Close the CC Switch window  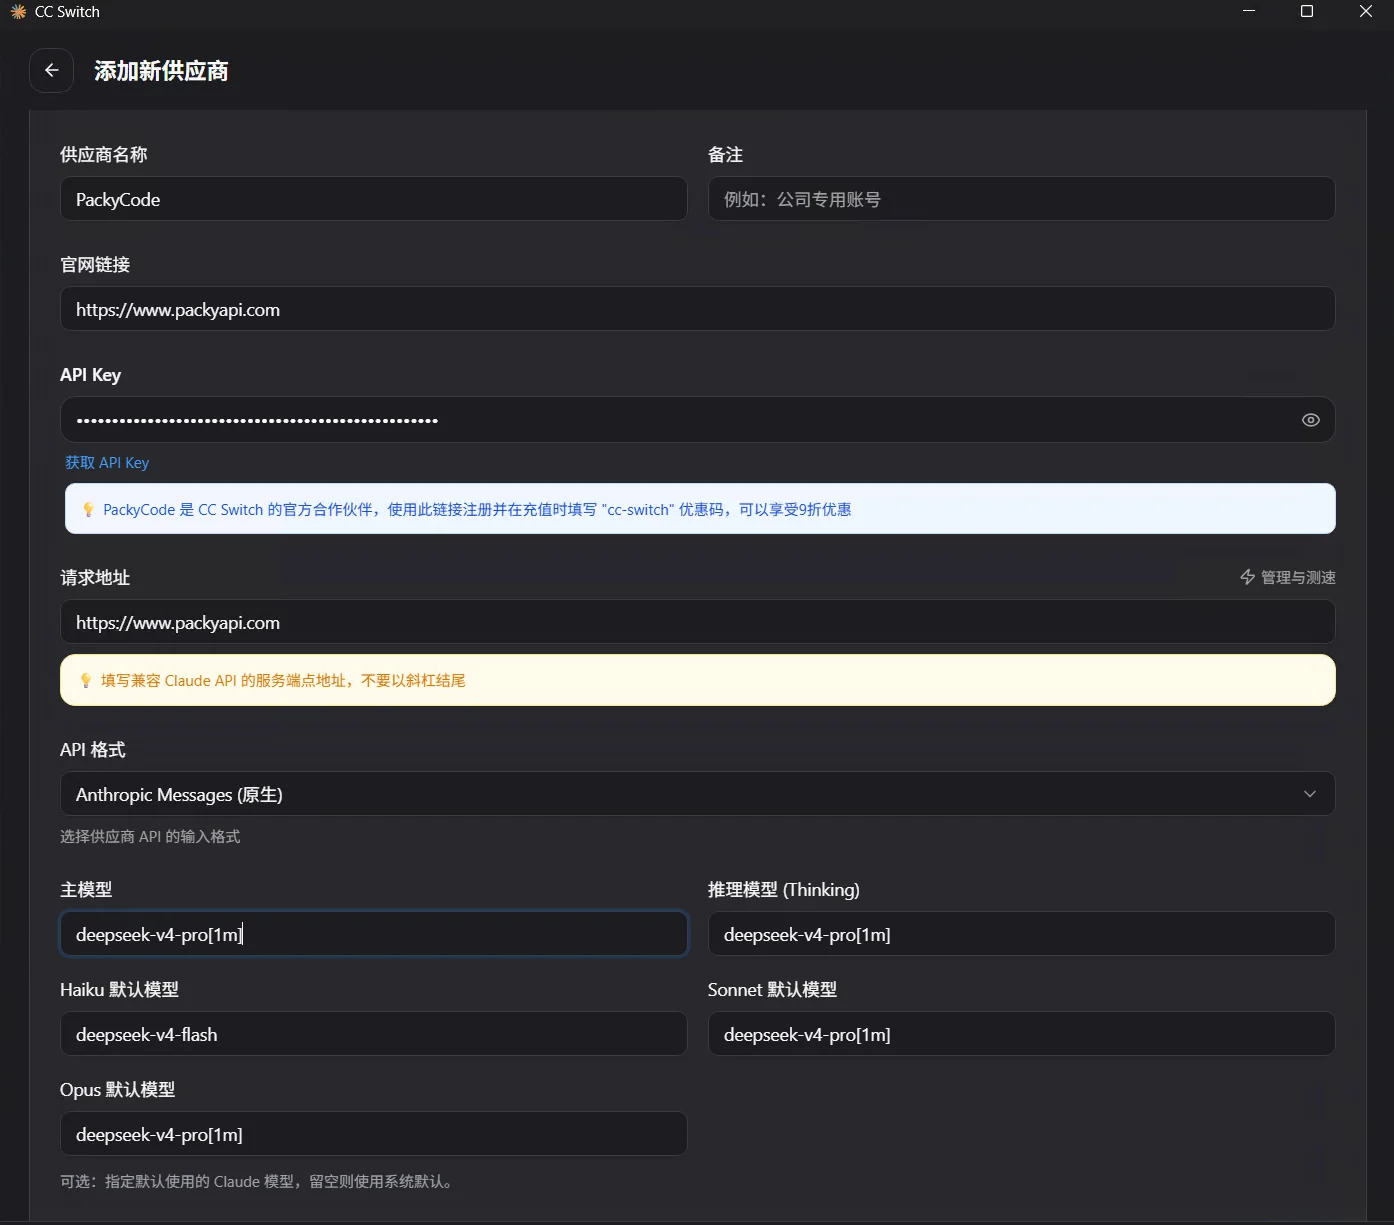1366,11
